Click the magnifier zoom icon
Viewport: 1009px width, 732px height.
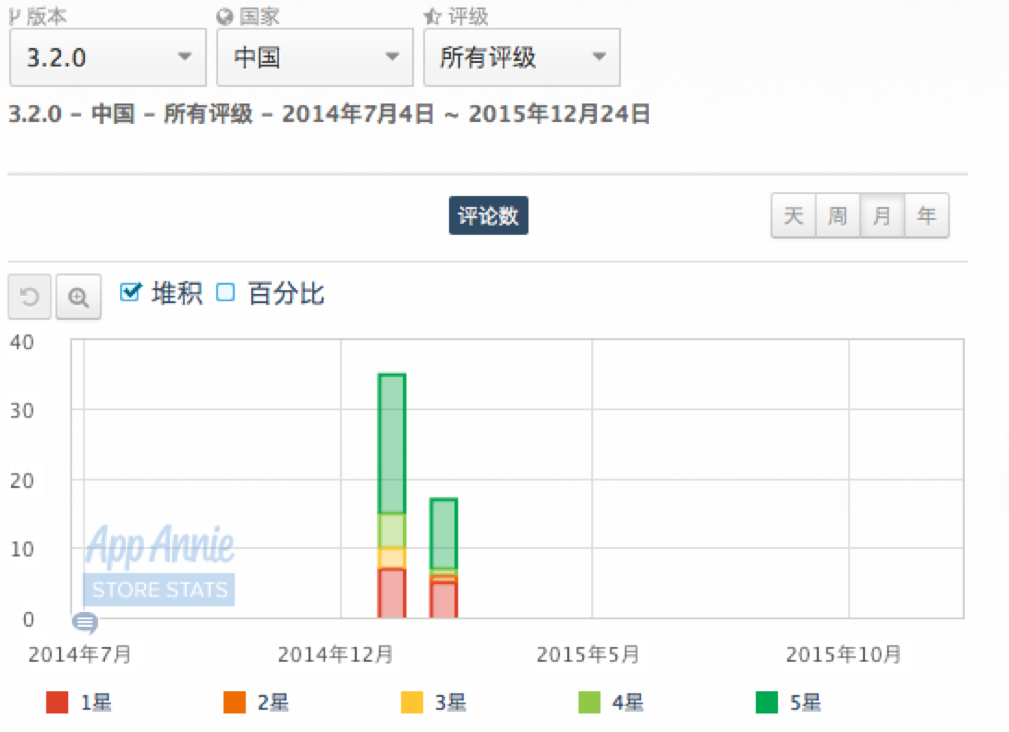click(x=79, y=297)
